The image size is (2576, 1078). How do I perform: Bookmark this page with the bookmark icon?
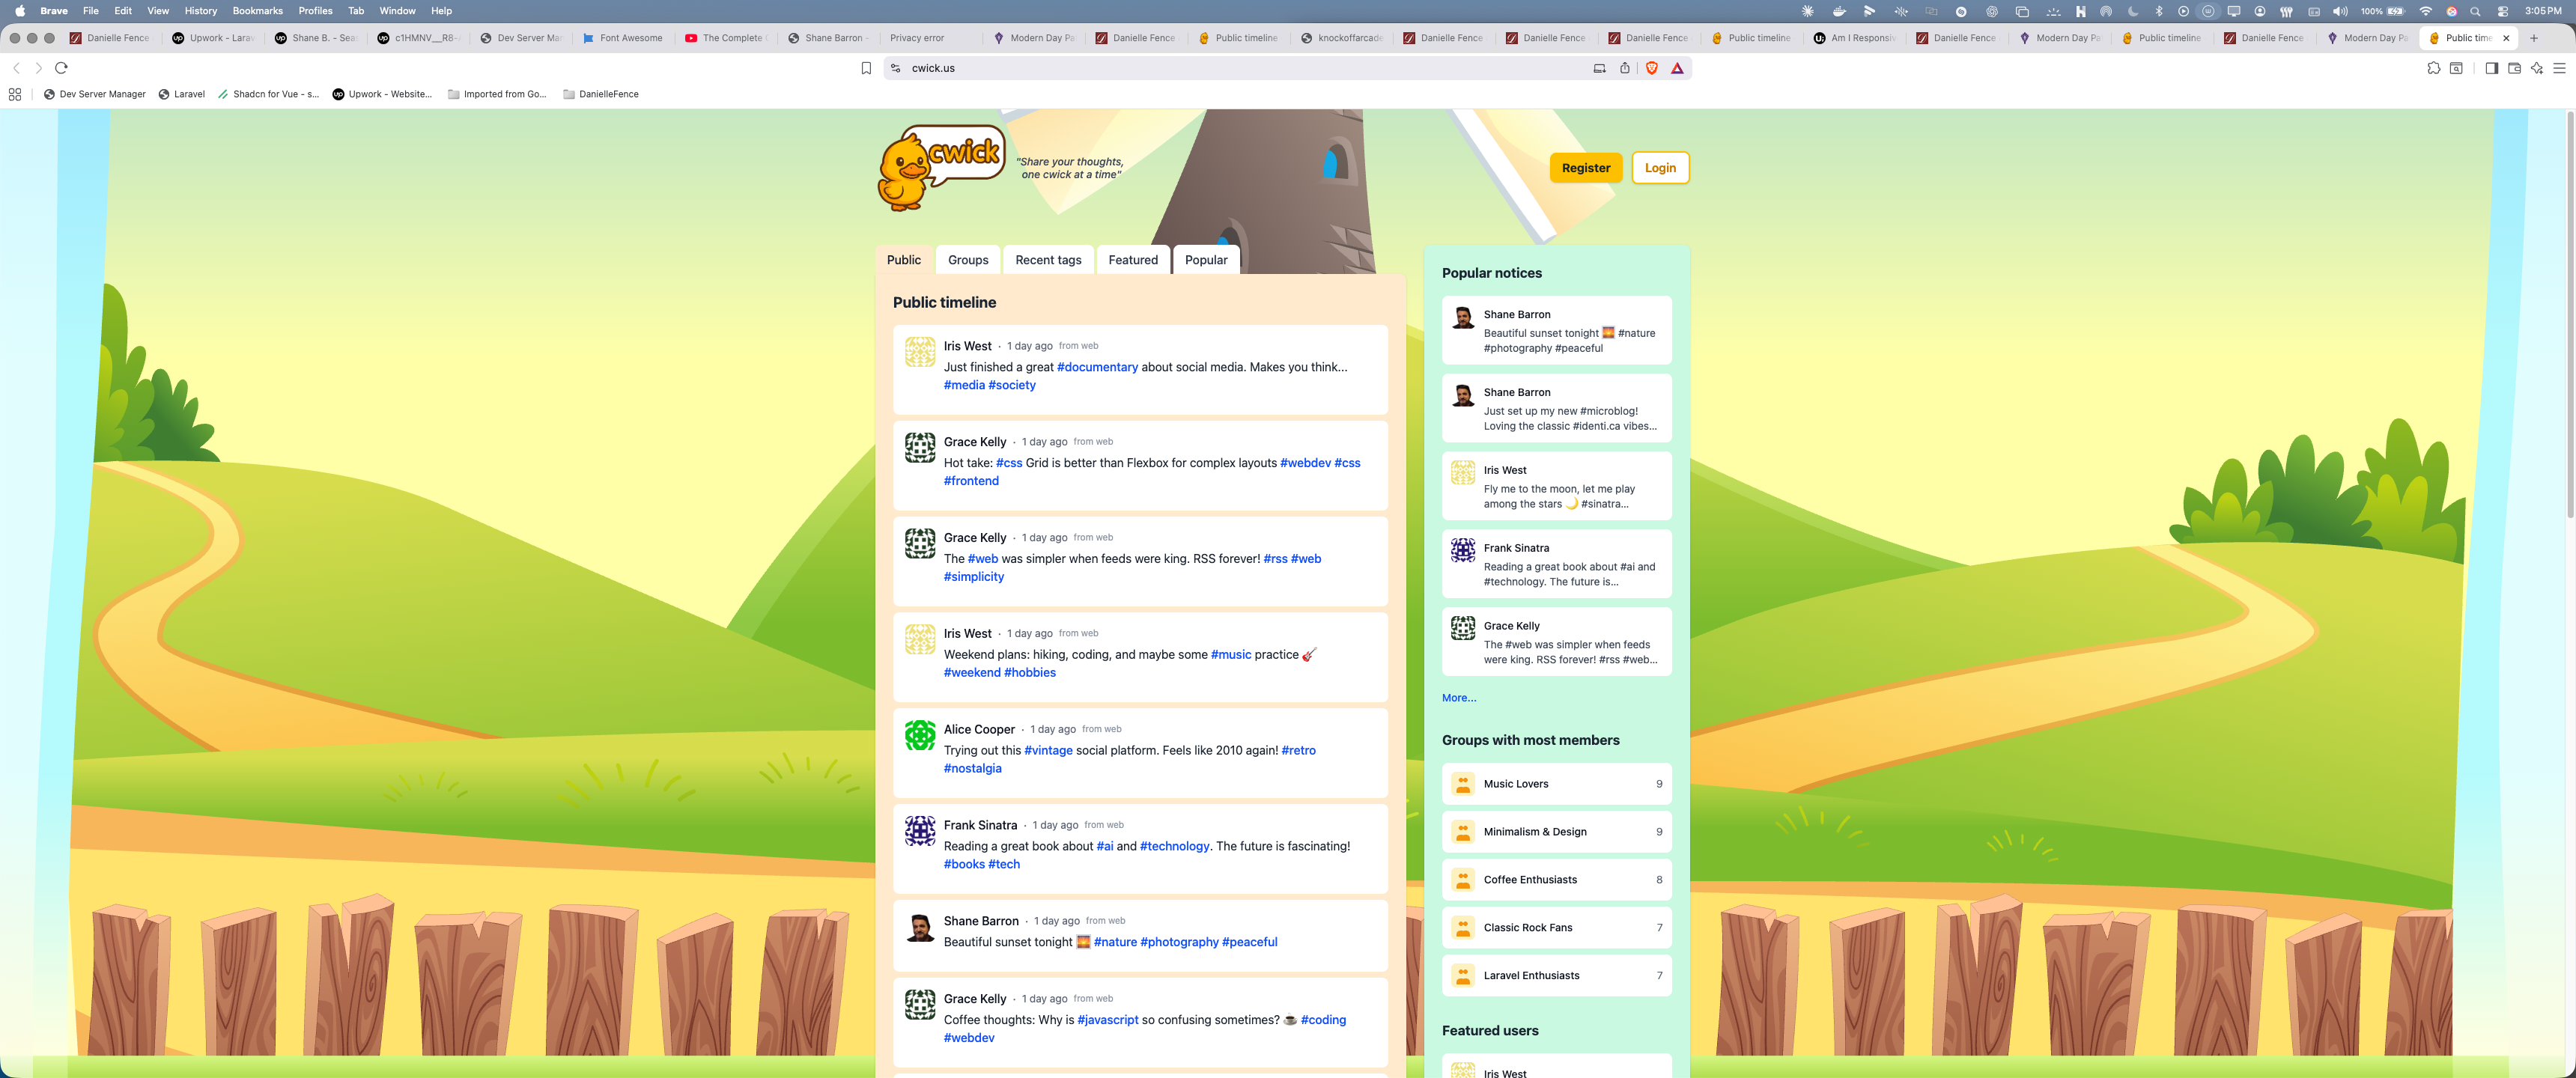pos(866,68)
